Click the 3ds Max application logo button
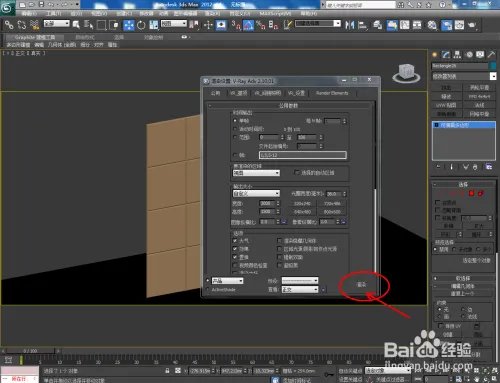The height and width of the screenshot is (383, 500). point(7,7)
